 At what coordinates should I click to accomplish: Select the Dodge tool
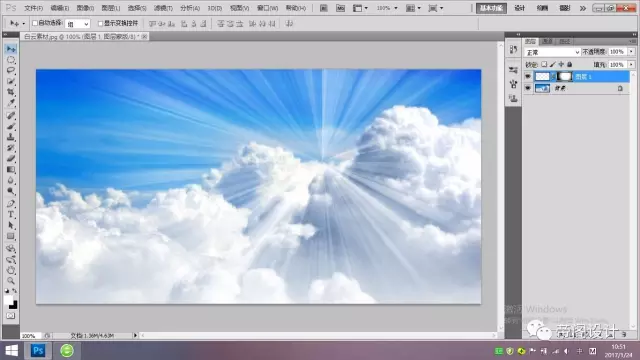click(11, 191)
